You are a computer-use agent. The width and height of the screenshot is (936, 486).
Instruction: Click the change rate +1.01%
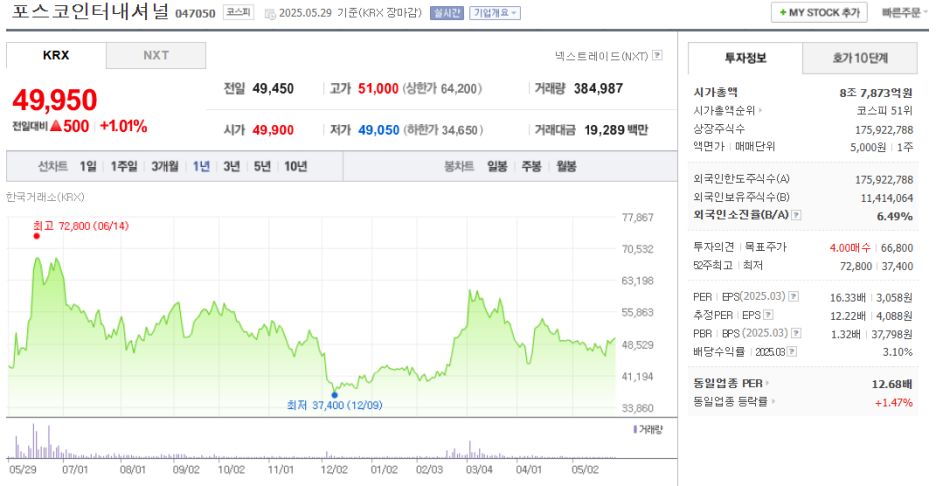click(x=124, y=126)
